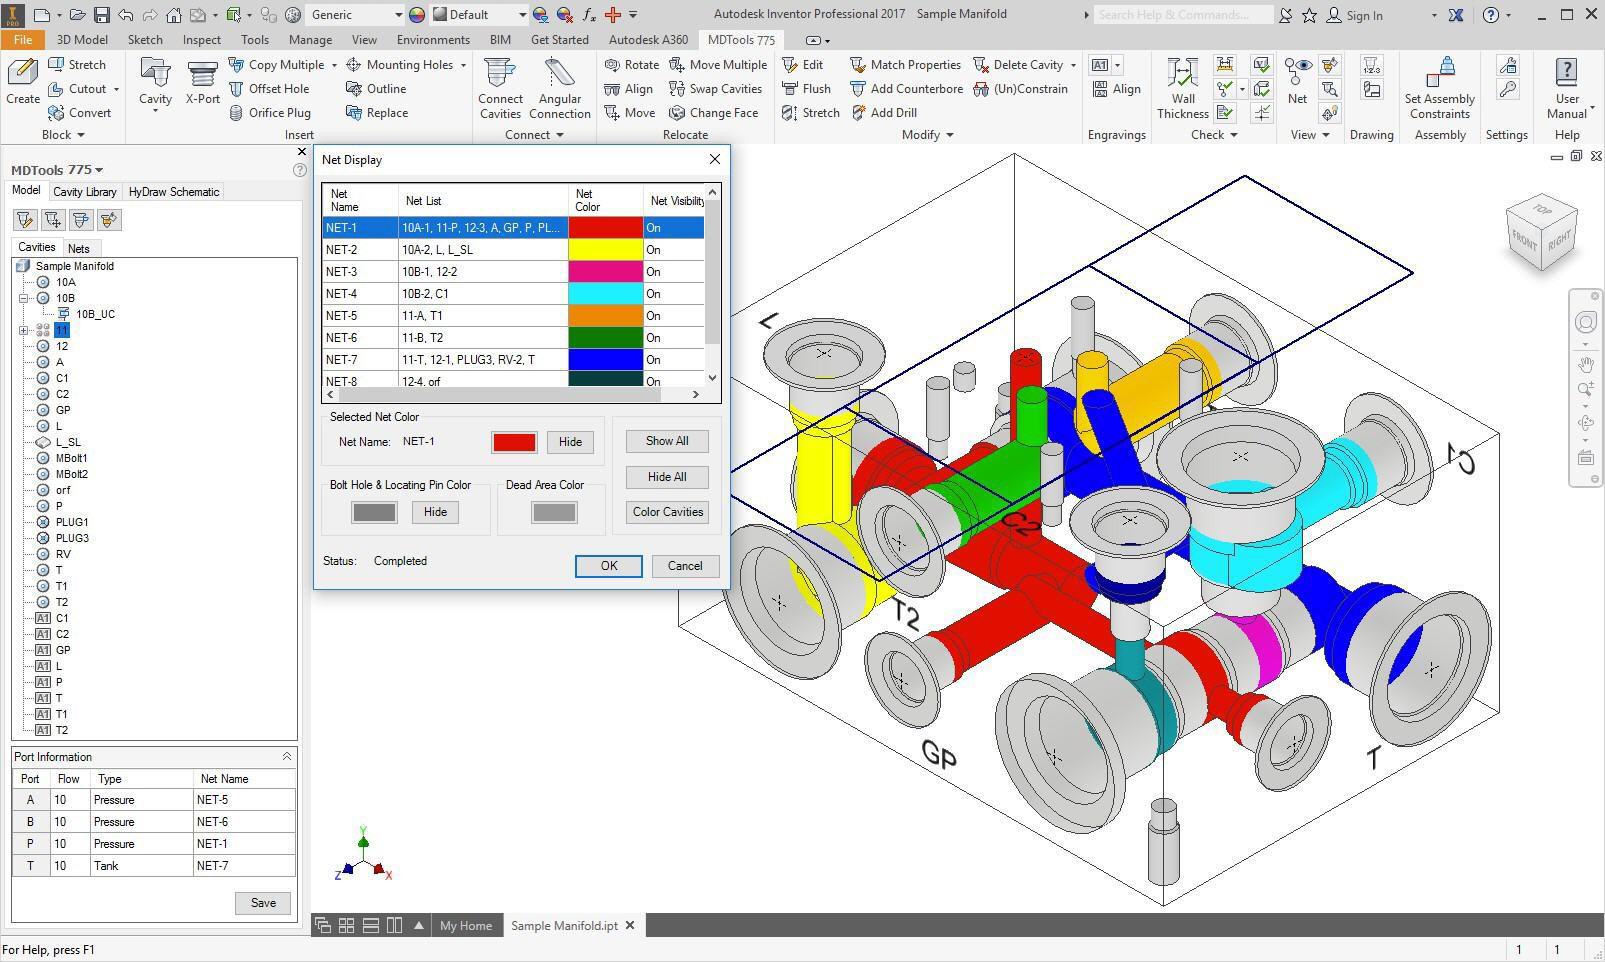Select the Swap Cavities tool
Screen dimensions: 1605x962
pyautogui.click(x=716, y=89)
